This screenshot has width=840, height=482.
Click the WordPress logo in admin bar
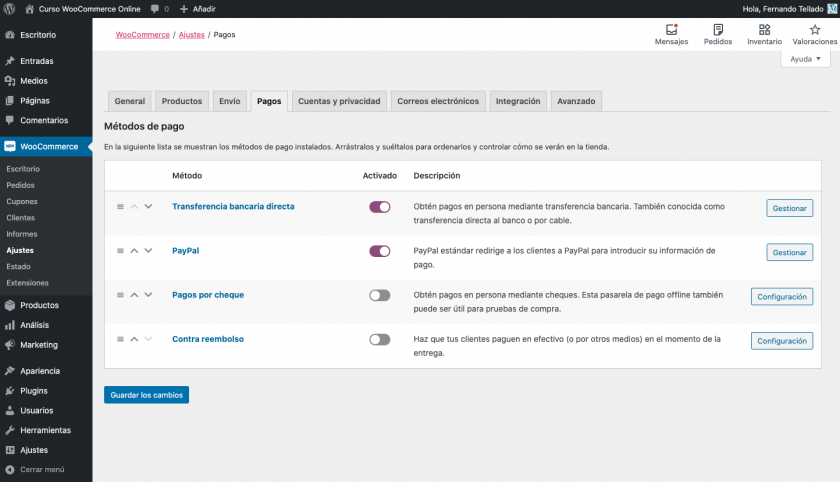pyautogui.click(x=9, y=8)
